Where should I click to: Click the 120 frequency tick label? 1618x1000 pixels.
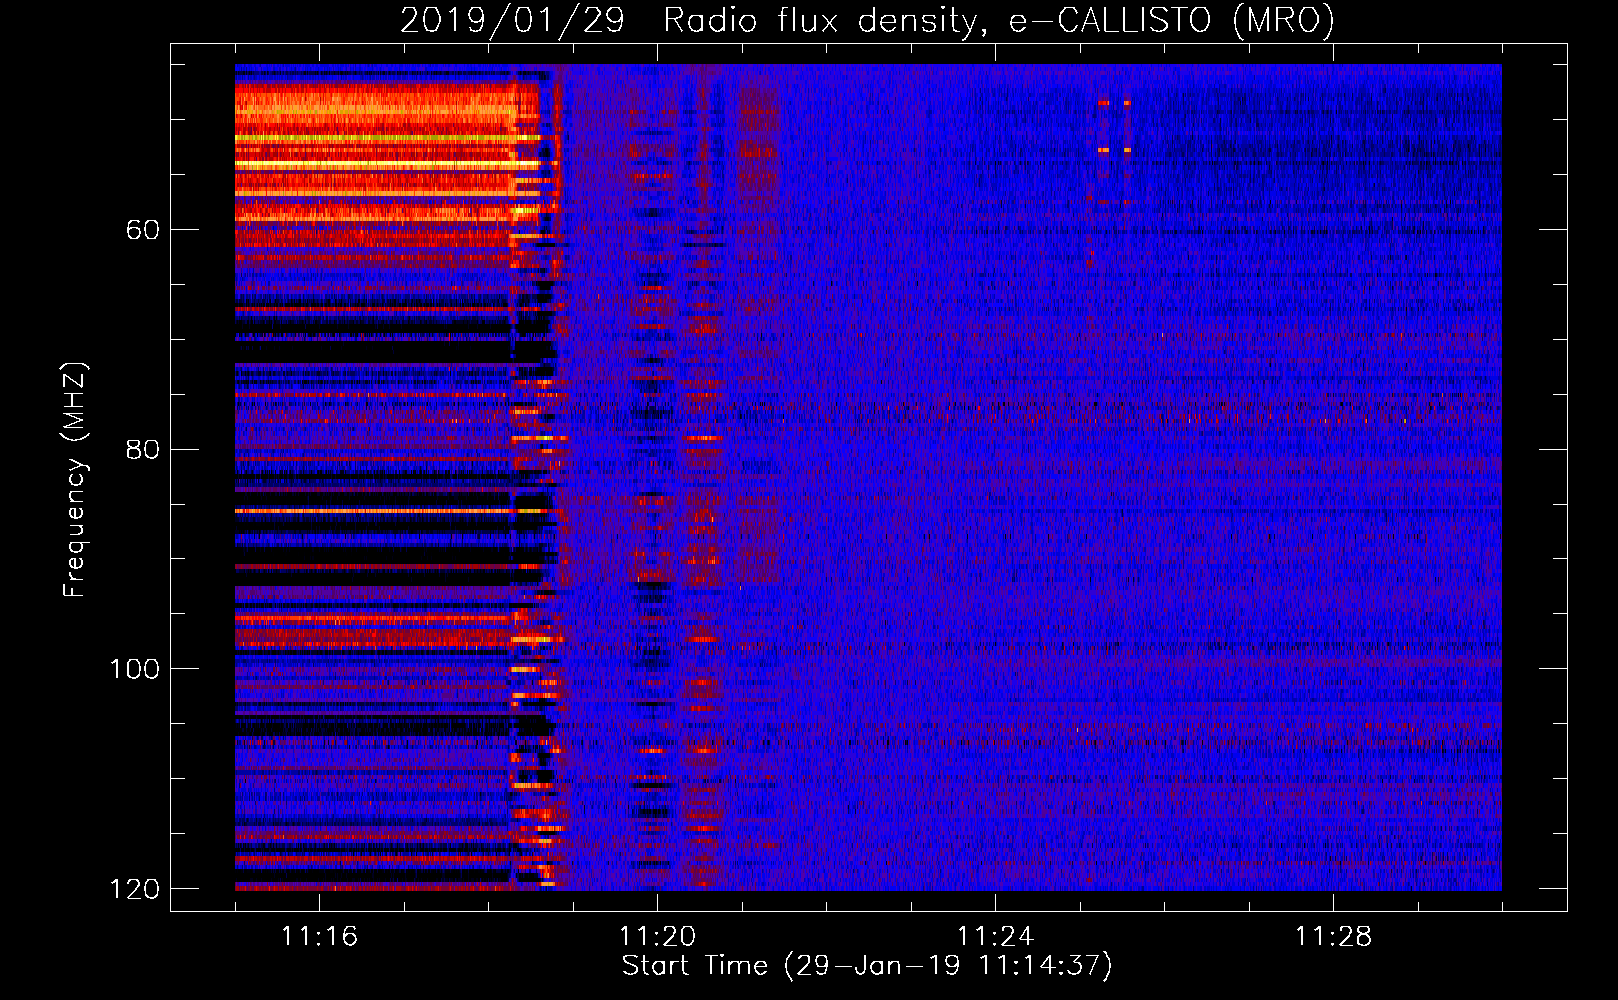[134, 889]
